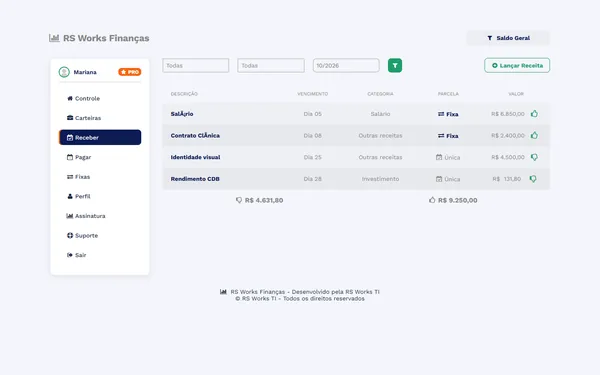Click the R$ 6.850,00 value
This screenshot has height=375, width=600.
click(508, 114)
